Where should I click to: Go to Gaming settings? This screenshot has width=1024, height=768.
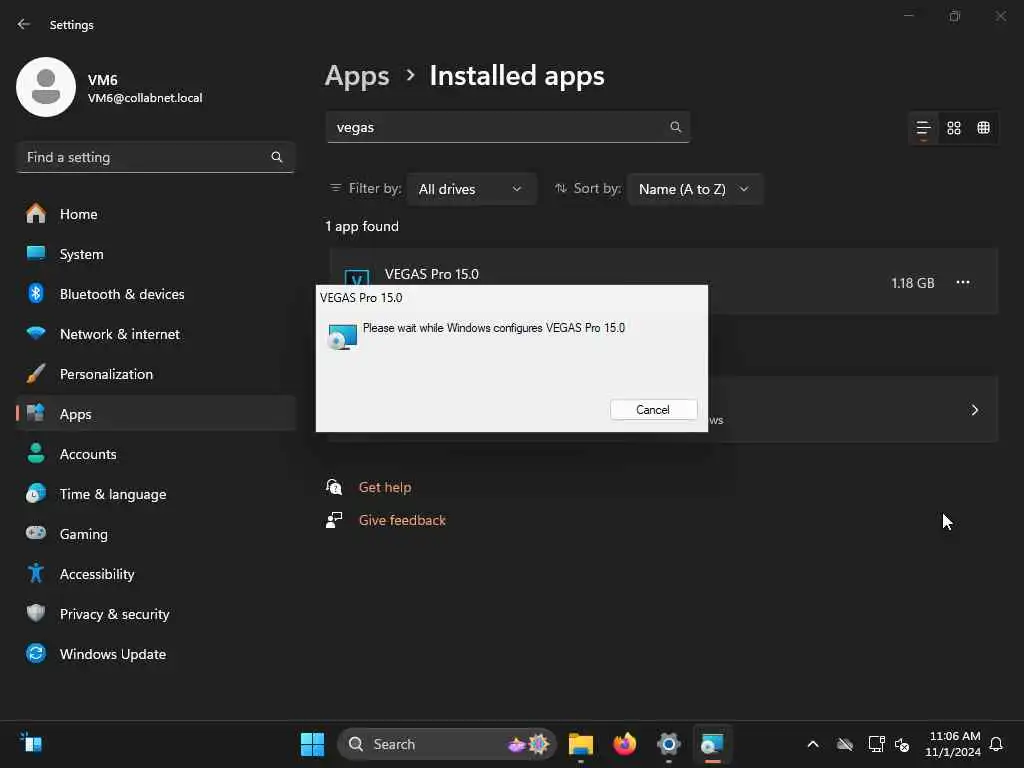[155, 534]
